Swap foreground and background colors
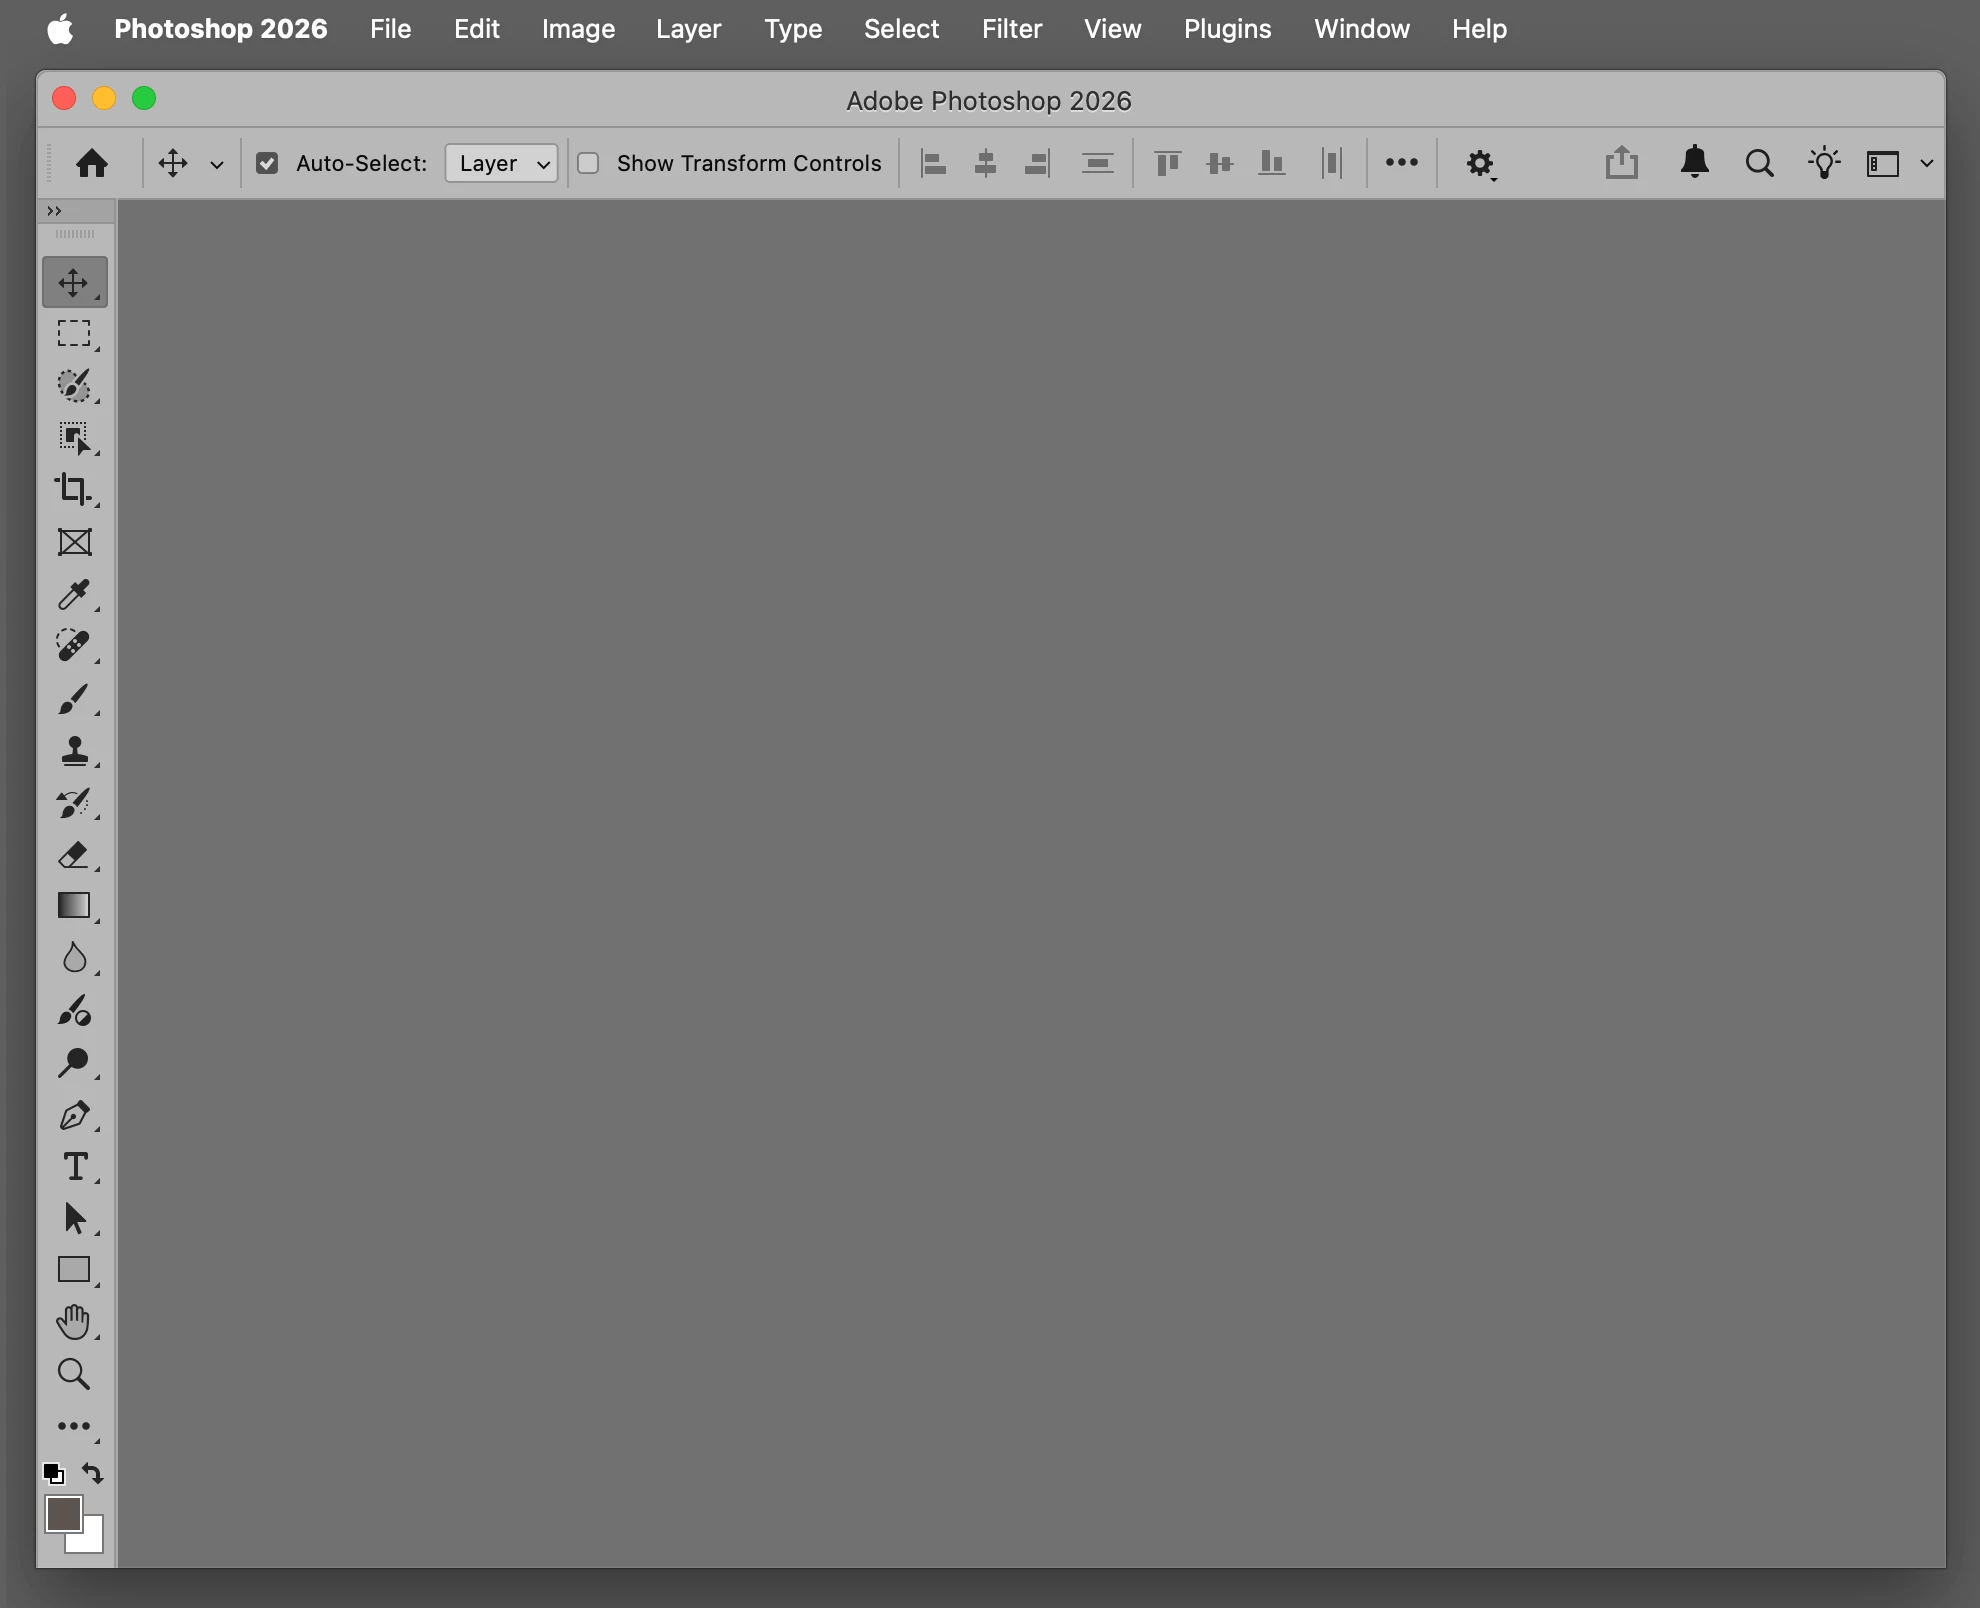This screenshot has width=1980, height=1608. point(93,1473)
